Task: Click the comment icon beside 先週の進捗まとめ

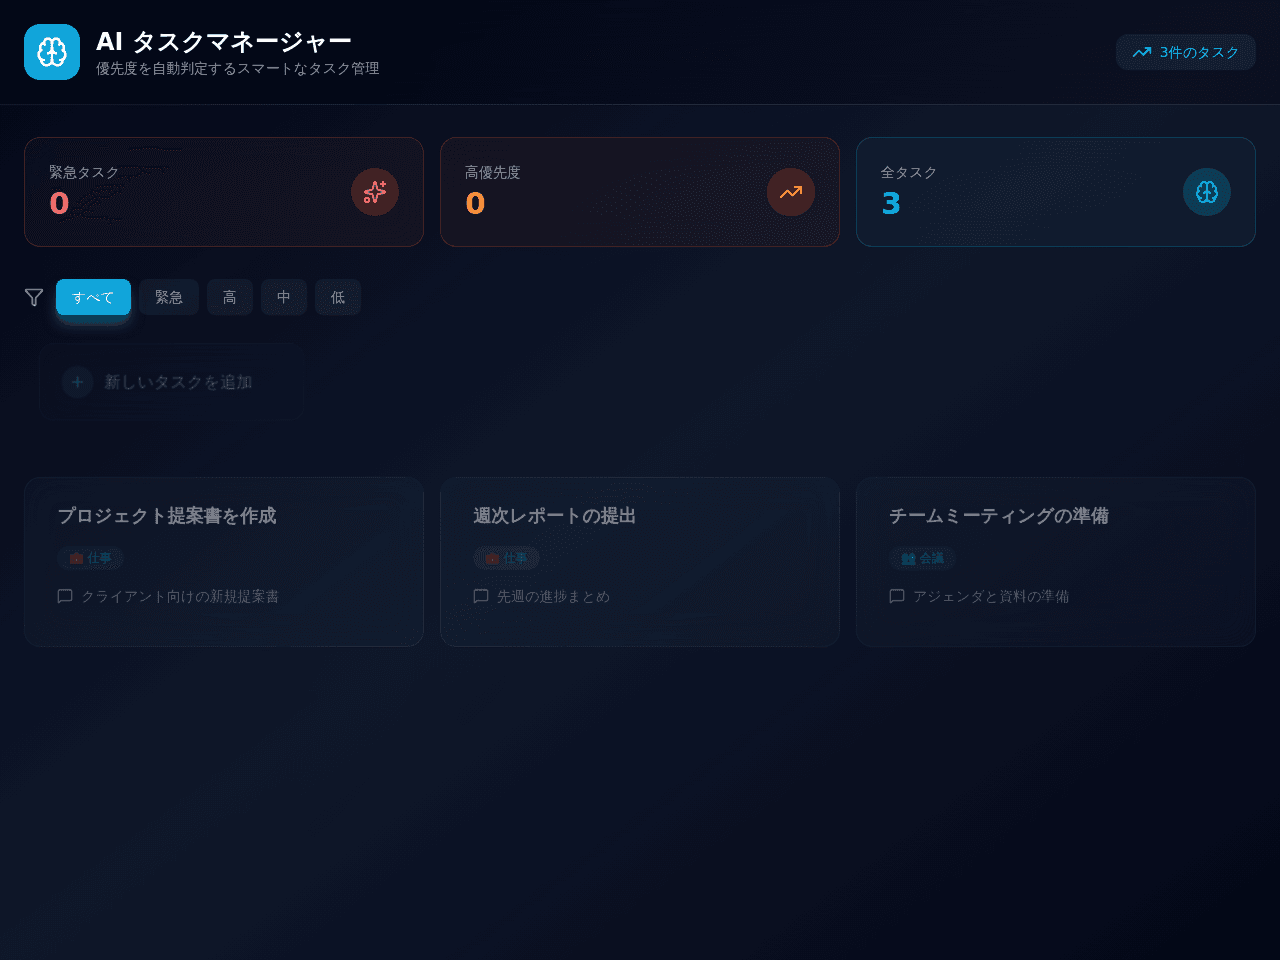Action: (x=481, y=596)
